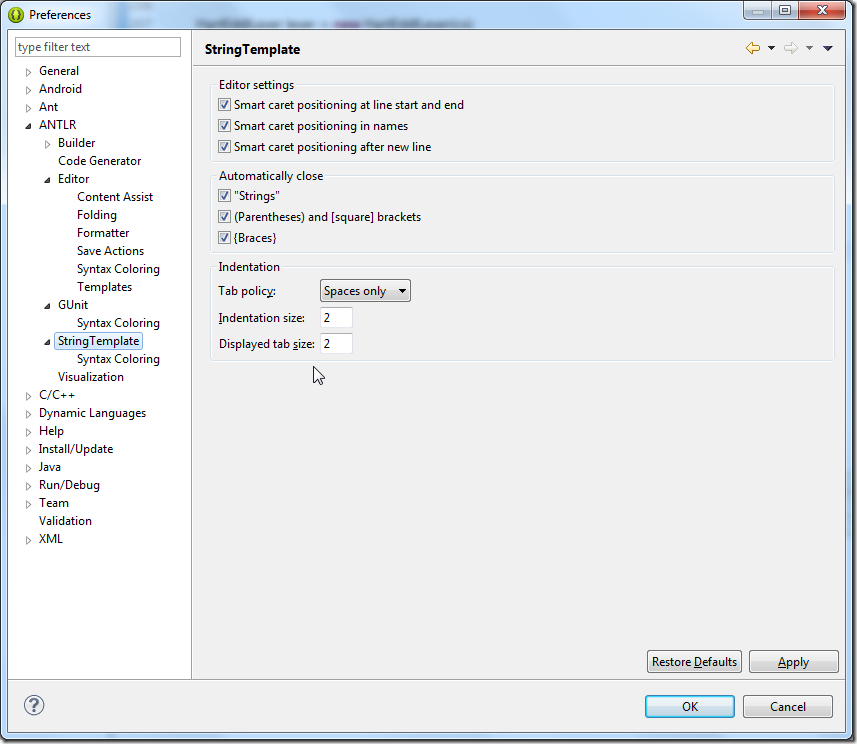Toggle automatically close {Braces}
The image size is (857, 744).
[x=224, y=238]
